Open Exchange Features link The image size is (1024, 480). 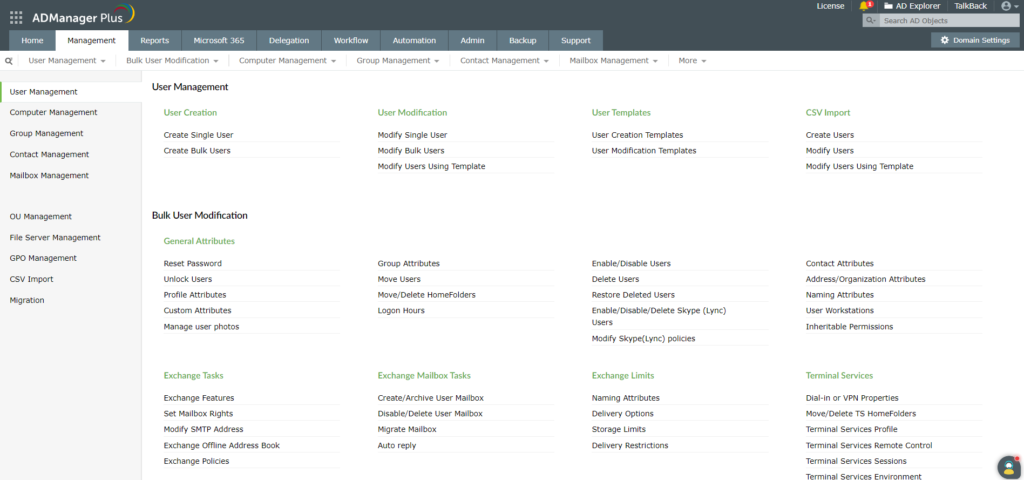[x=199, y=398]
